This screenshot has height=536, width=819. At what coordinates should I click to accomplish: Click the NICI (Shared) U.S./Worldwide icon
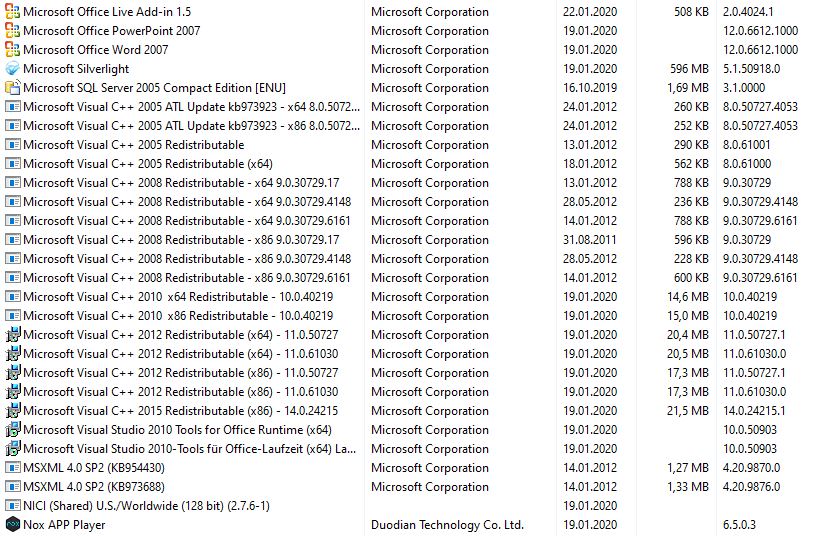tap(12, 506)
